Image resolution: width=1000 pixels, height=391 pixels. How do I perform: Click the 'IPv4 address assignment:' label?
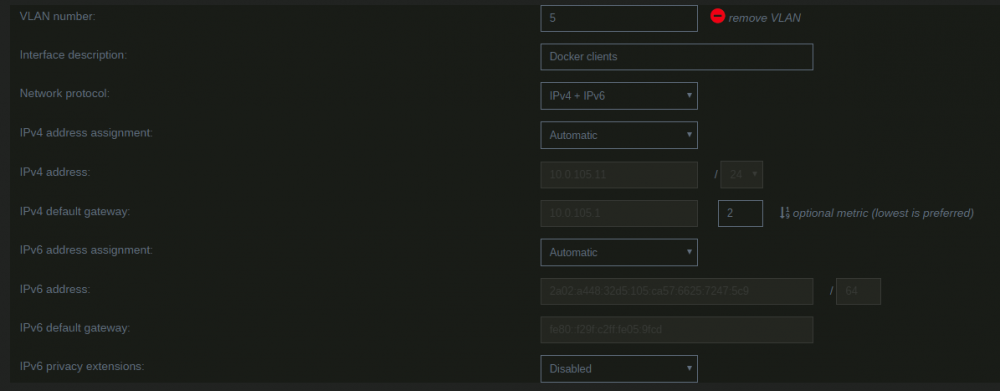[87, 133]
